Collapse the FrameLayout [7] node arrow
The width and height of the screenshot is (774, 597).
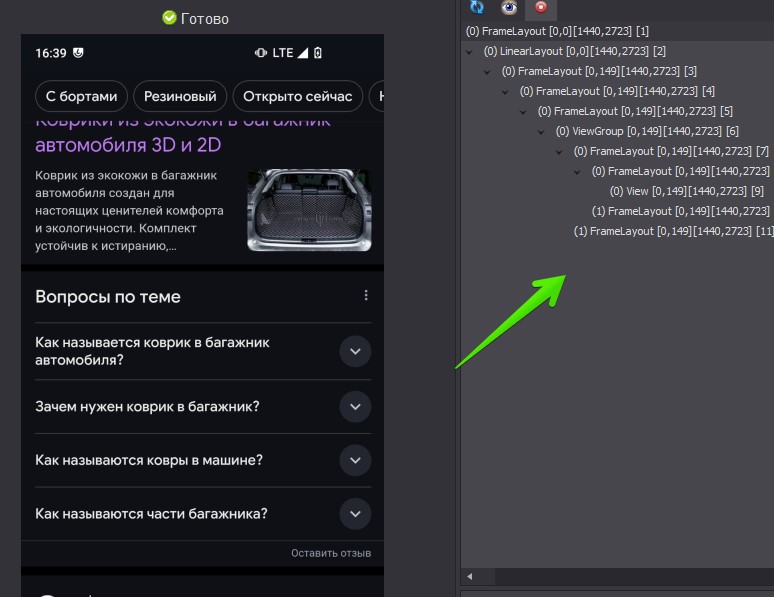(x=559, y=152)
